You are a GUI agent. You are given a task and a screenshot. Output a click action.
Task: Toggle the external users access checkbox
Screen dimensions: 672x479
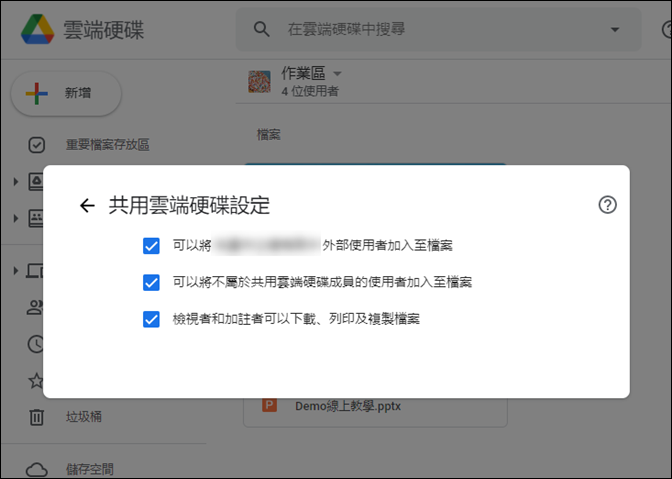coord(151,246)
